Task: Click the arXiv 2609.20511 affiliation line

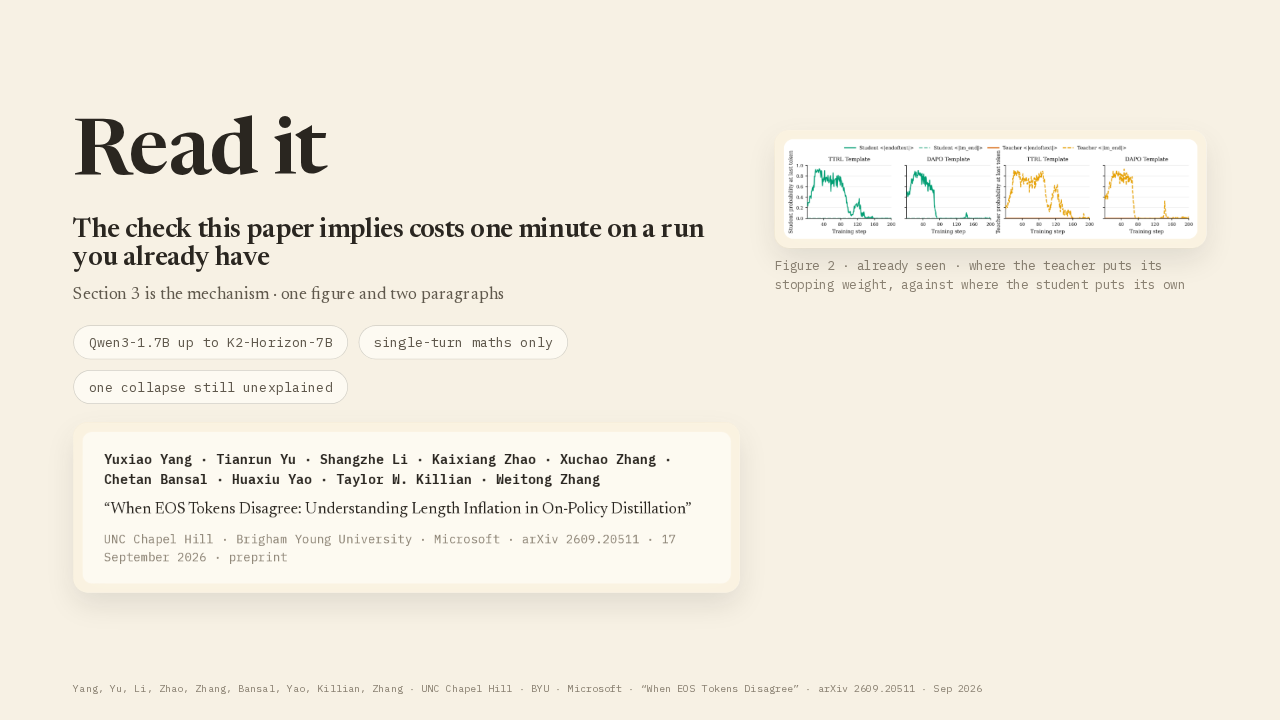Action: (390, 548)
